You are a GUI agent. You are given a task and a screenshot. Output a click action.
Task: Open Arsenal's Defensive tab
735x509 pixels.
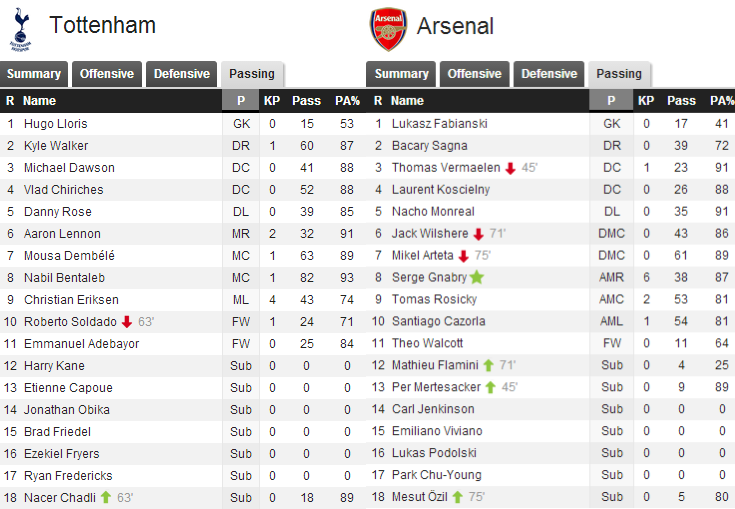pyautogui.click(x=549, y=74)
